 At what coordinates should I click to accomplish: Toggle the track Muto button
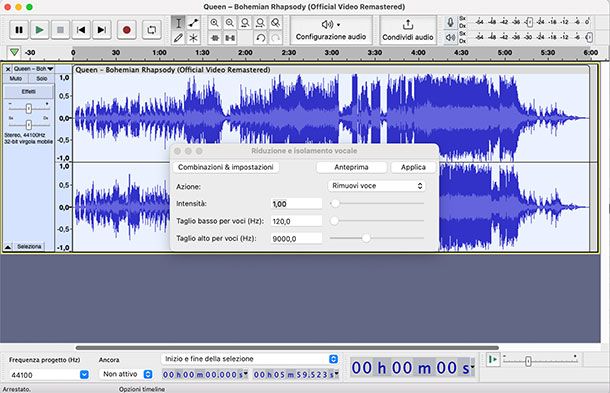[16, 79]
